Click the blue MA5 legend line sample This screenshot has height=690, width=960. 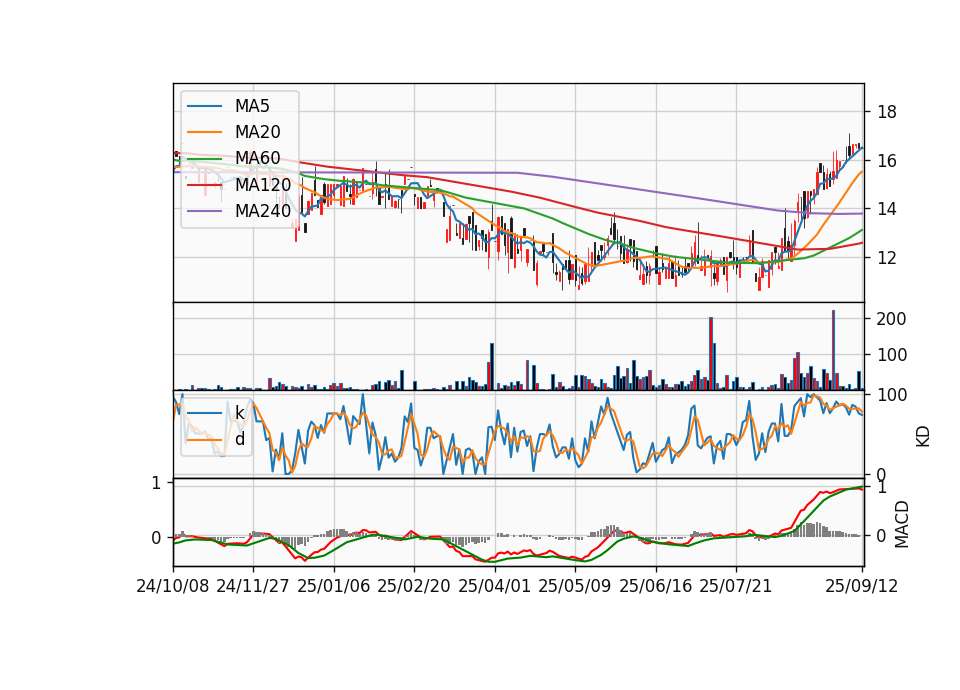tap(204, 107)
